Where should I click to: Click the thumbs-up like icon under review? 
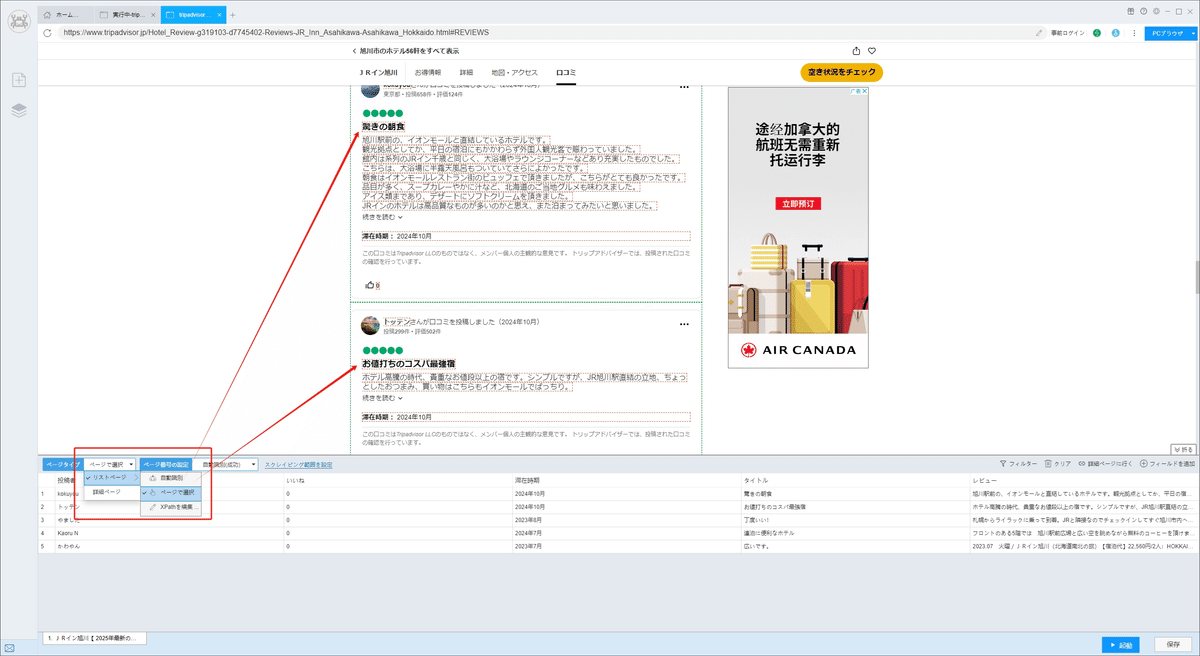point(369,285)
